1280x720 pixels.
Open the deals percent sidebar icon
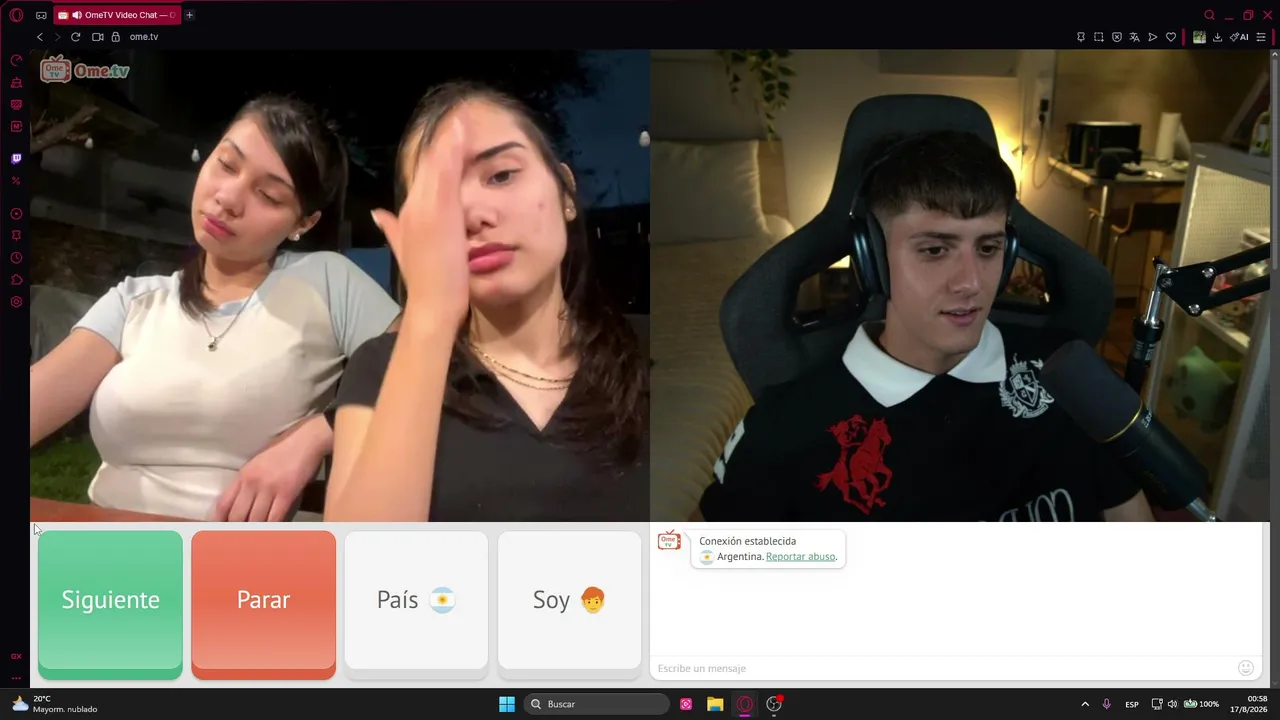(x=16, y=181)
